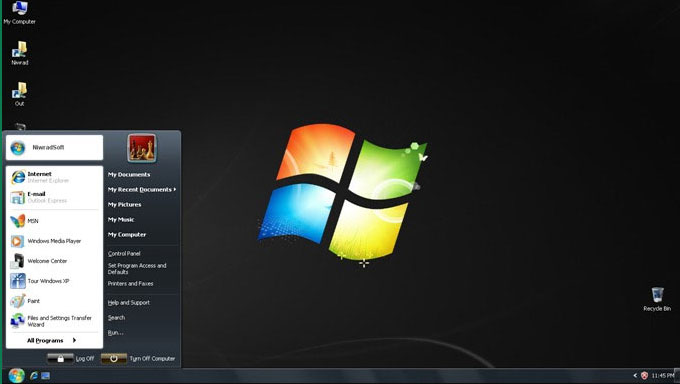
Task: Open the Recycle Bin desktop icon
Action: [657, 299]
